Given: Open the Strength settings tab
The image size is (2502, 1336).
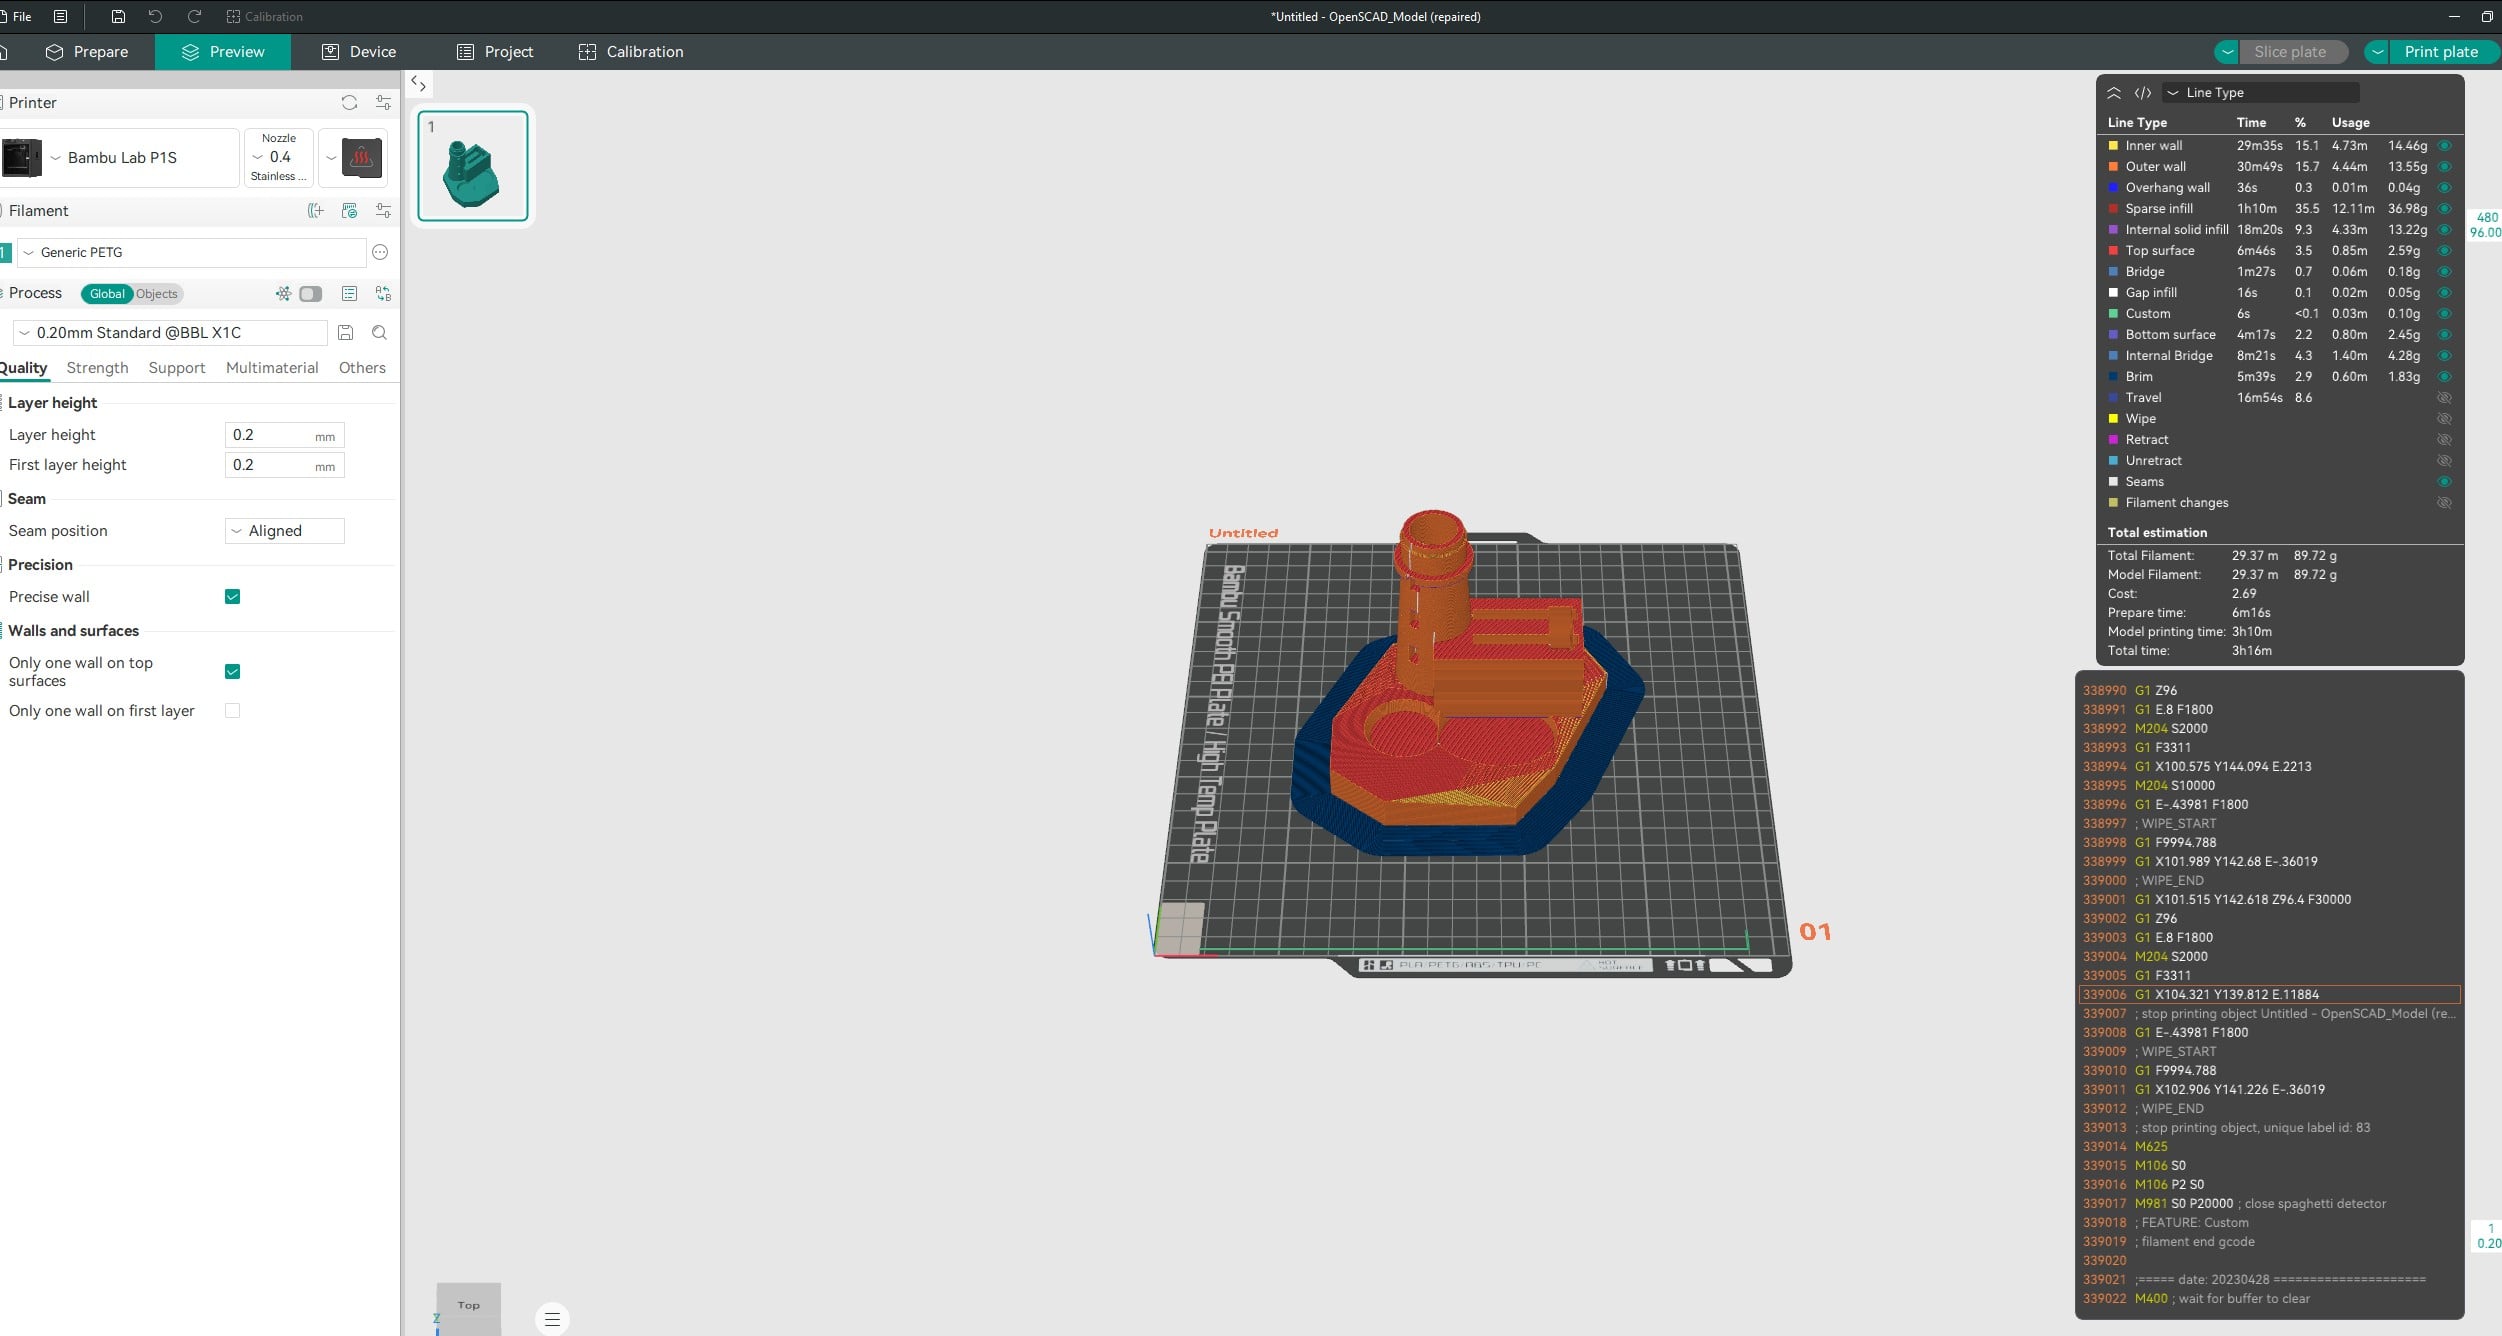Looking at the screenshot, I should (97, 367).
